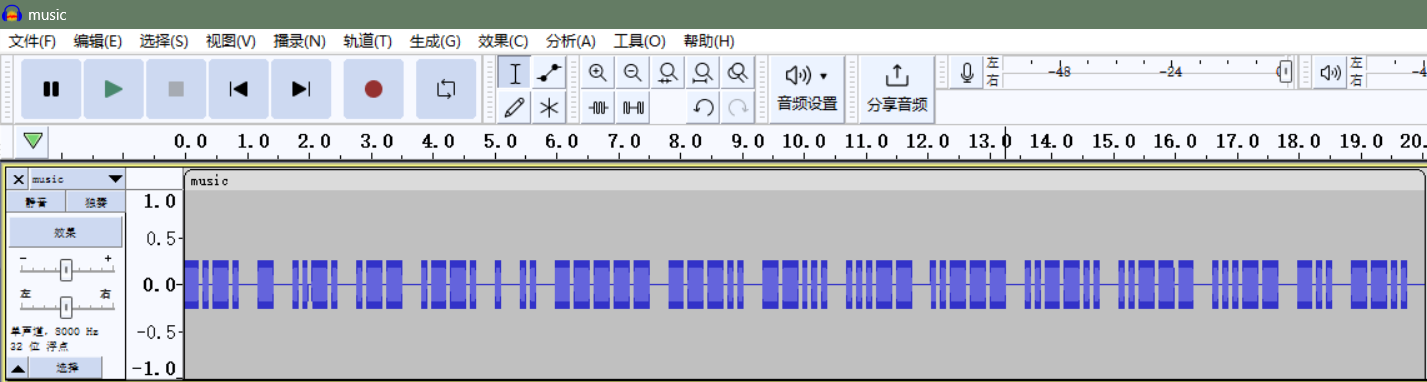Silence audio selection icon
Viewport: 1427px width, 382px height.
pos(633,106)
